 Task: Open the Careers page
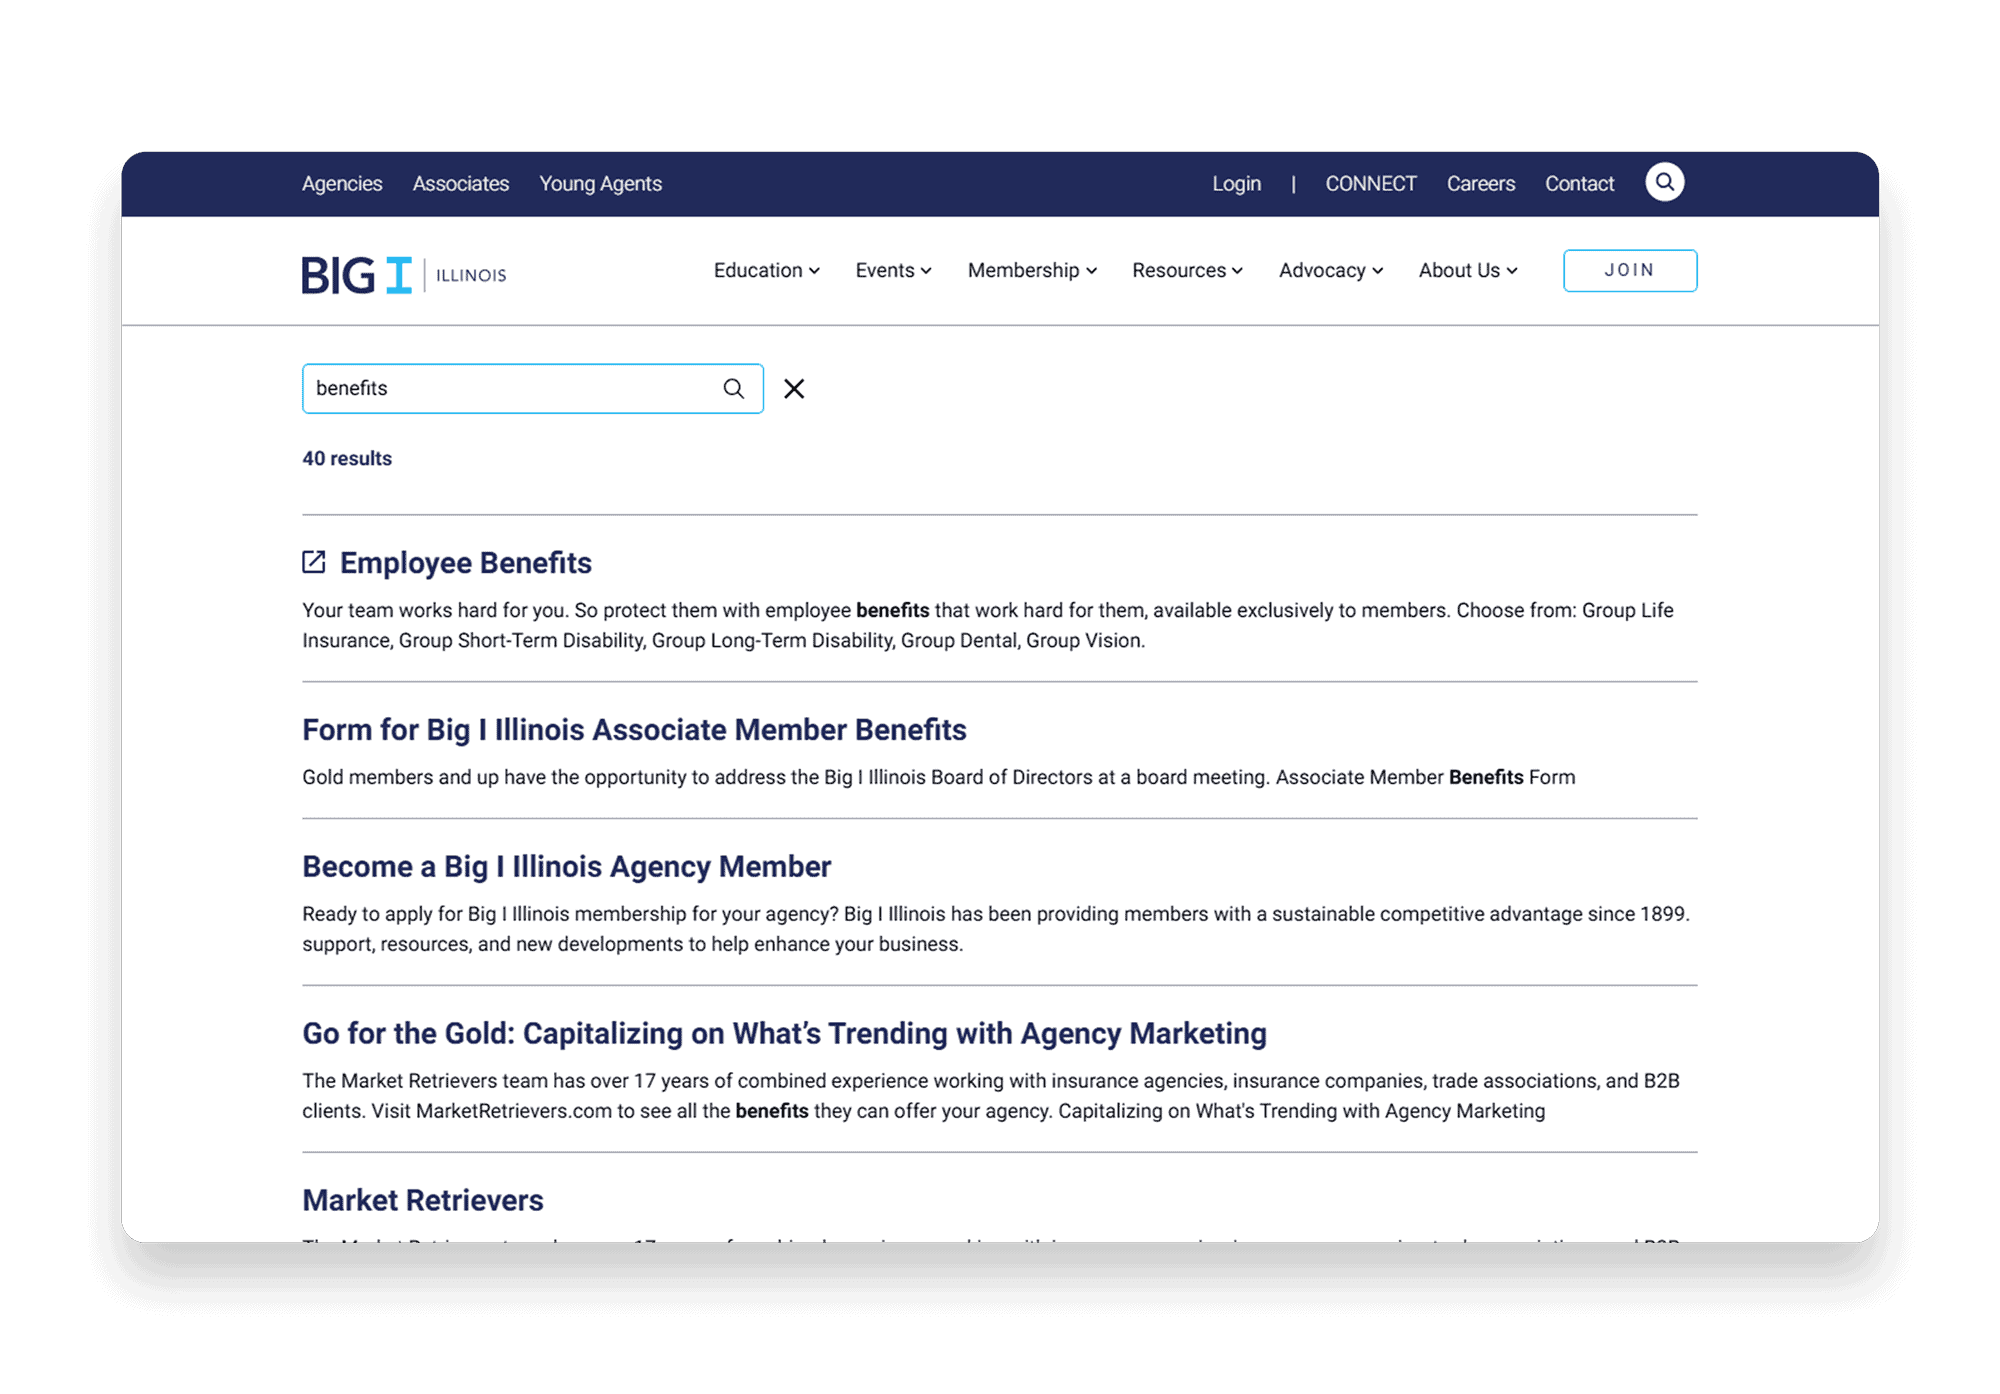tap(1481, 183)
